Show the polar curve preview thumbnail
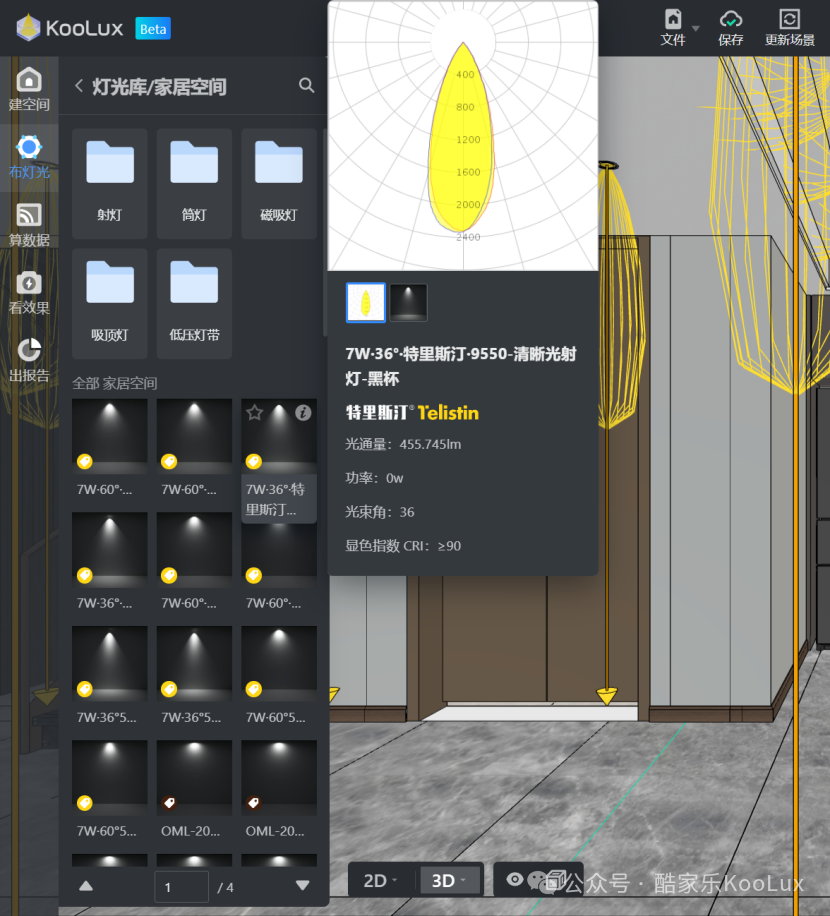830x916 pixels. (x=366, y=303)
